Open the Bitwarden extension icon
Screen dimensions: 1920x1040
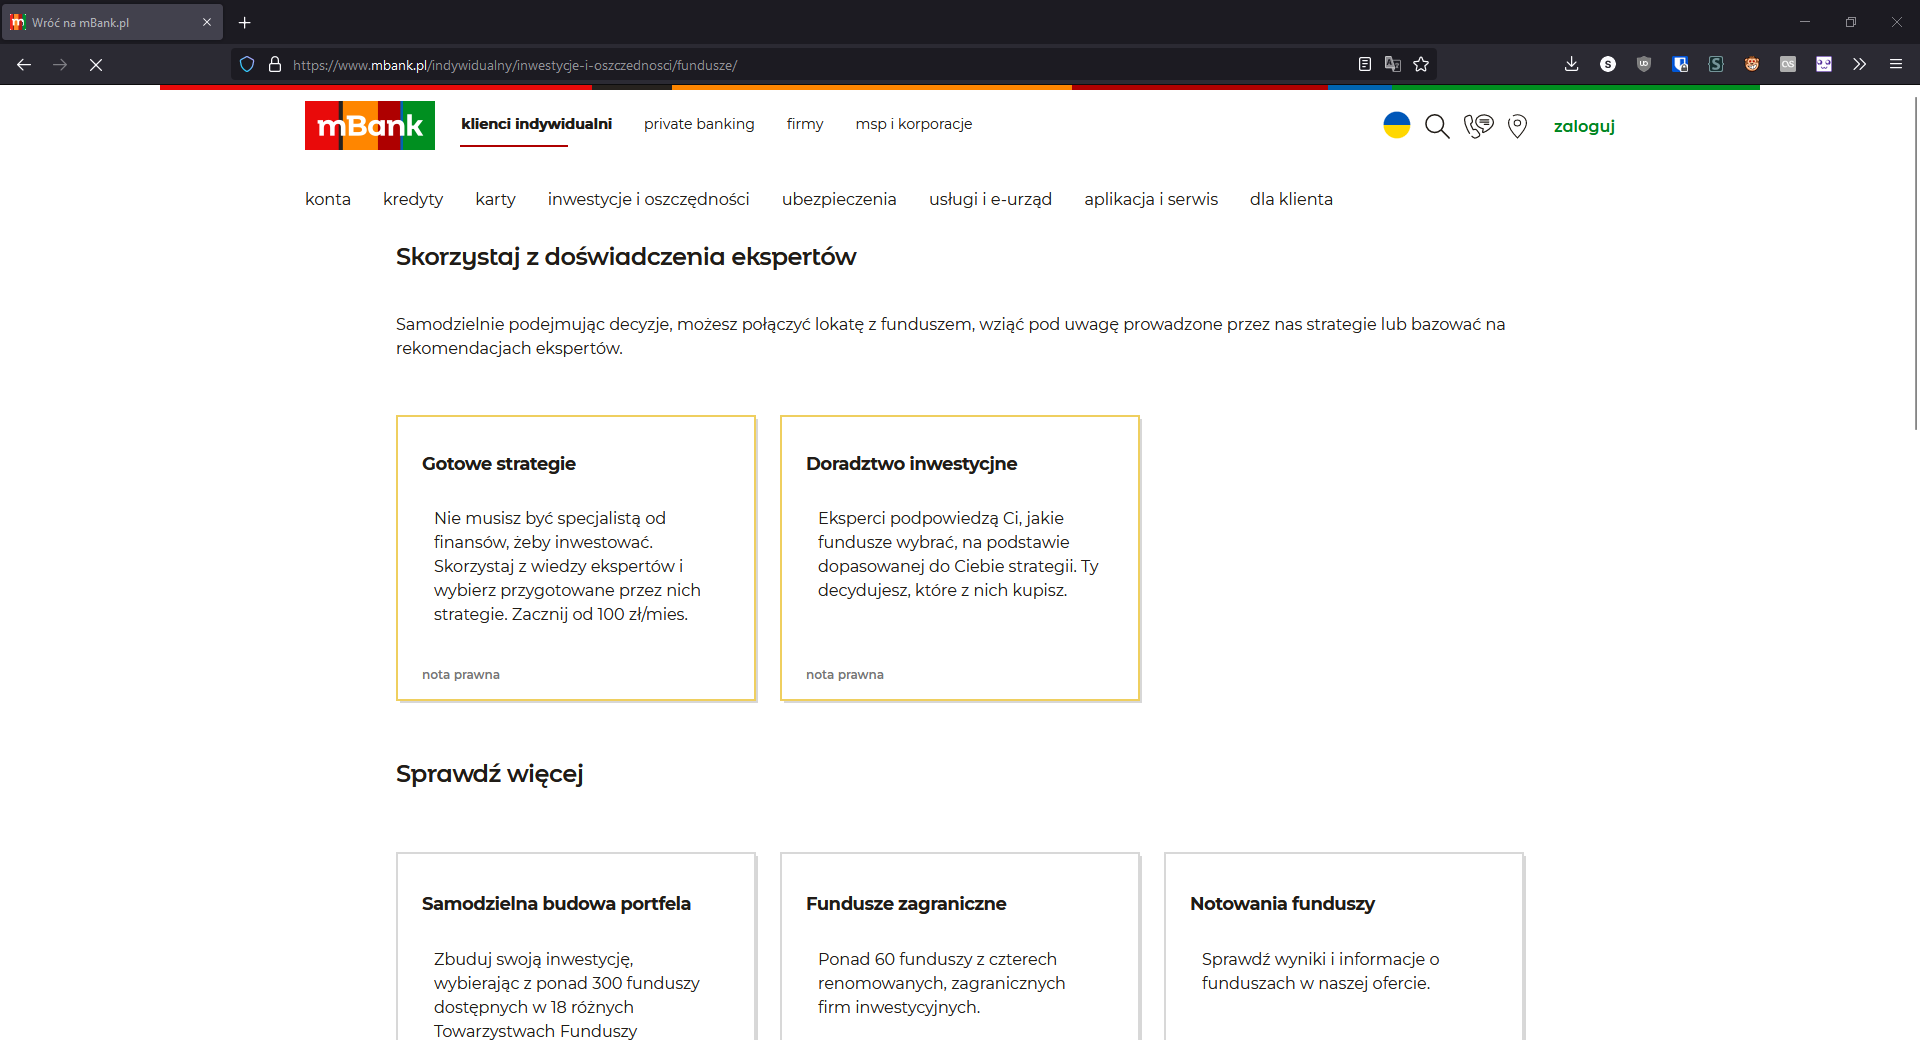(x=1680, y=64)
